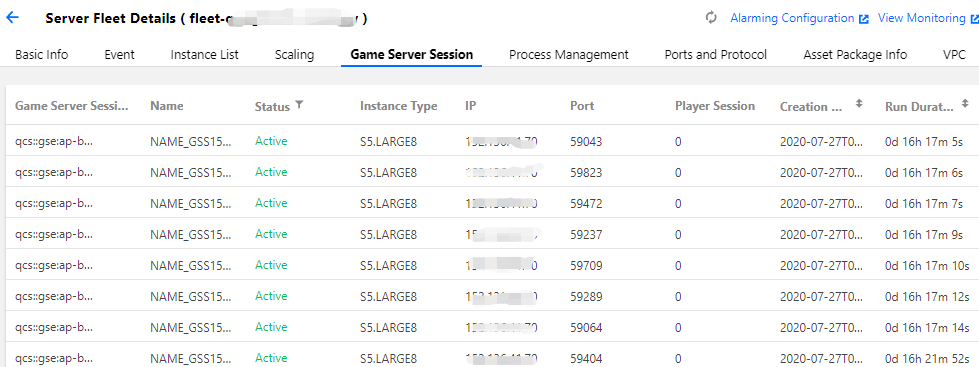Click external link icon beside View Monitoring
The image size is (979, 367).
[974, 19]
